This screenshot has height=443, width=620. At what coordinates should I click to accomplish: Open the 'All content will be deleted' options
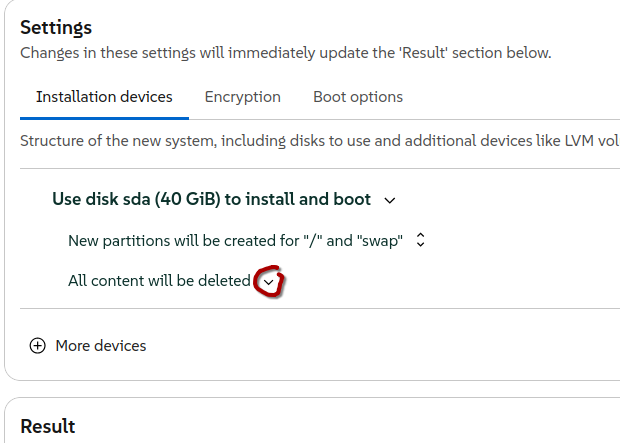159,281
